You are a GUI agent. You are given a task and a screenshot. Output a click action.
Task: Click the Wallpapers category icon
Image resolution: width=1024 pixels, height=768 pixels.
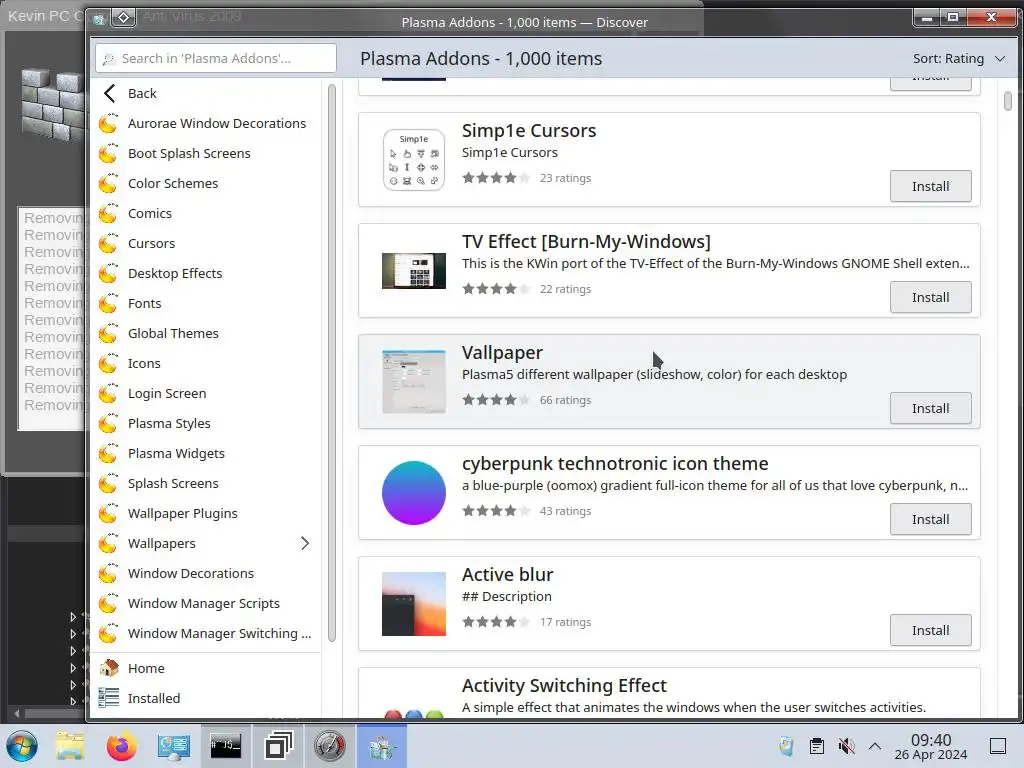coord(108,544)
